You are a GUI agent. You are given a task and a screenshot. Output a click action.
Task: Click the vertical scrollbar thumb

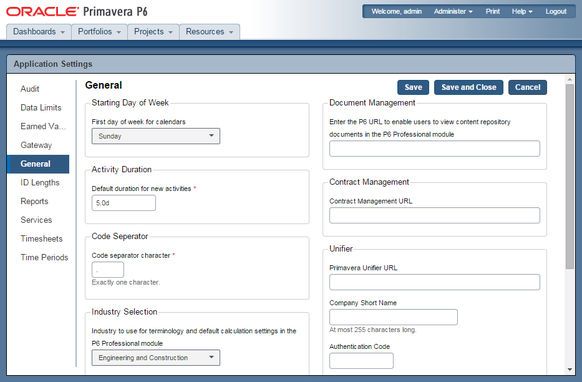pos(570,176)
